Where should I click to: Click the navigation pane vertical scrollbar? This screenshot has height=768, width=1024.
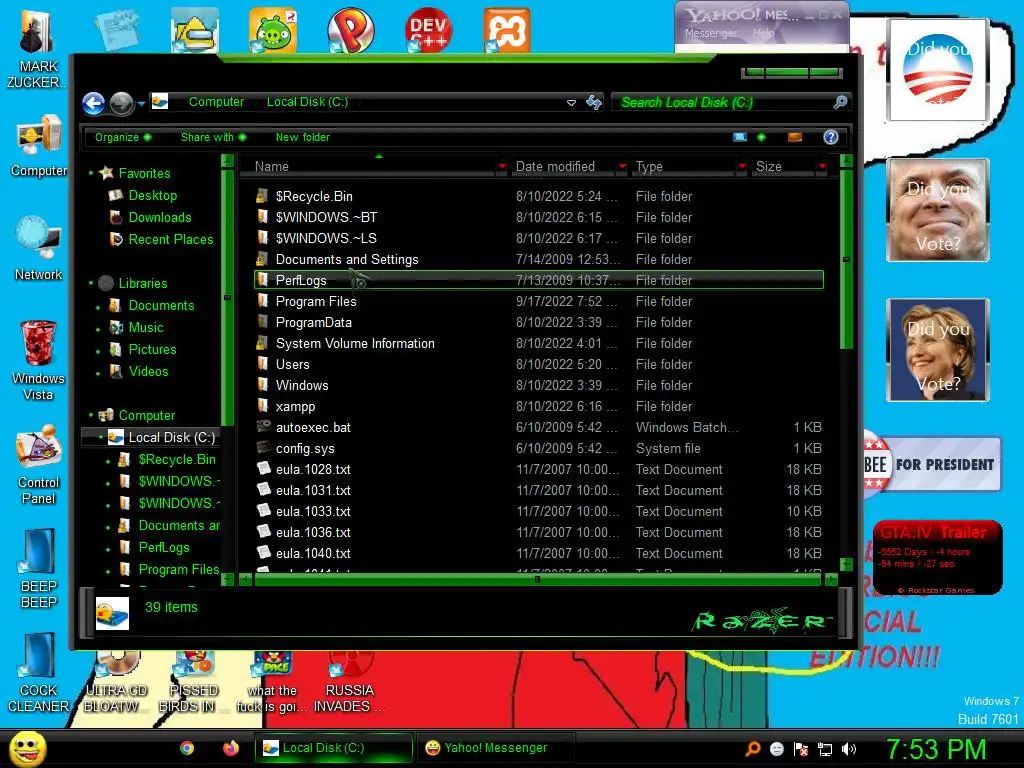click(x=227, y=298)
